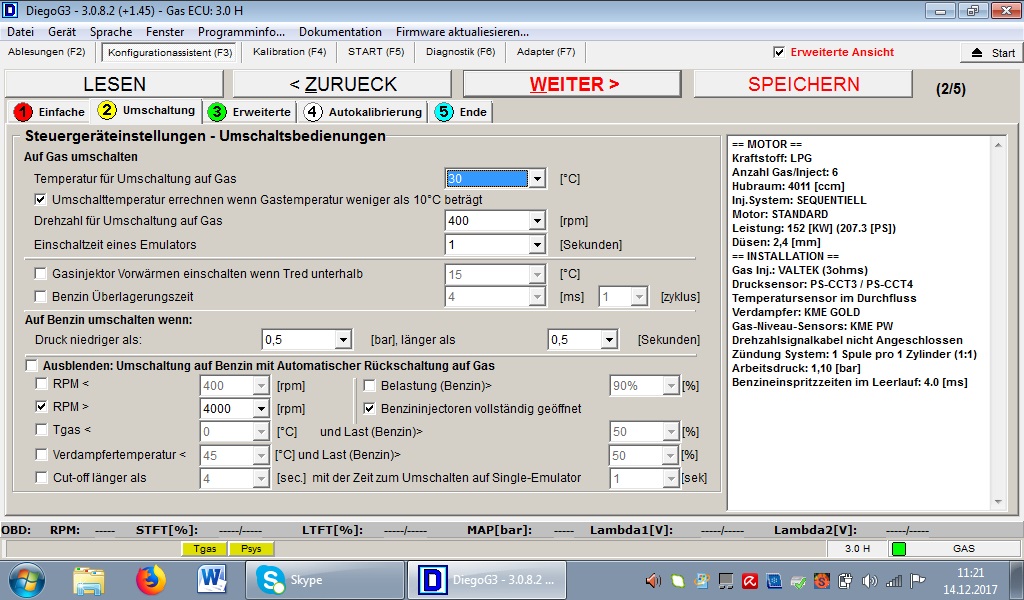
Task: Disable the Erweiterte Ansicht checkbox
Action: click(x=779, y=52)
